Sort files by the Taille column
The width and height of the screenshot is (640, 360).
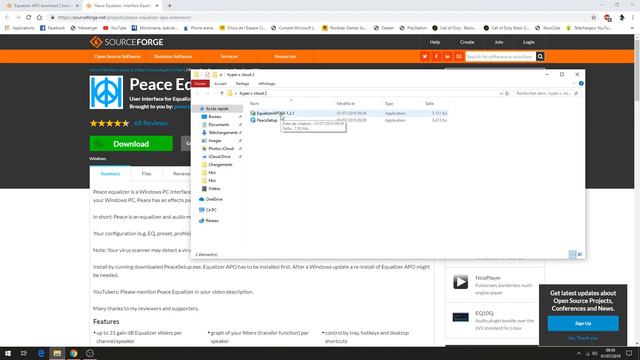coord(429,104)
